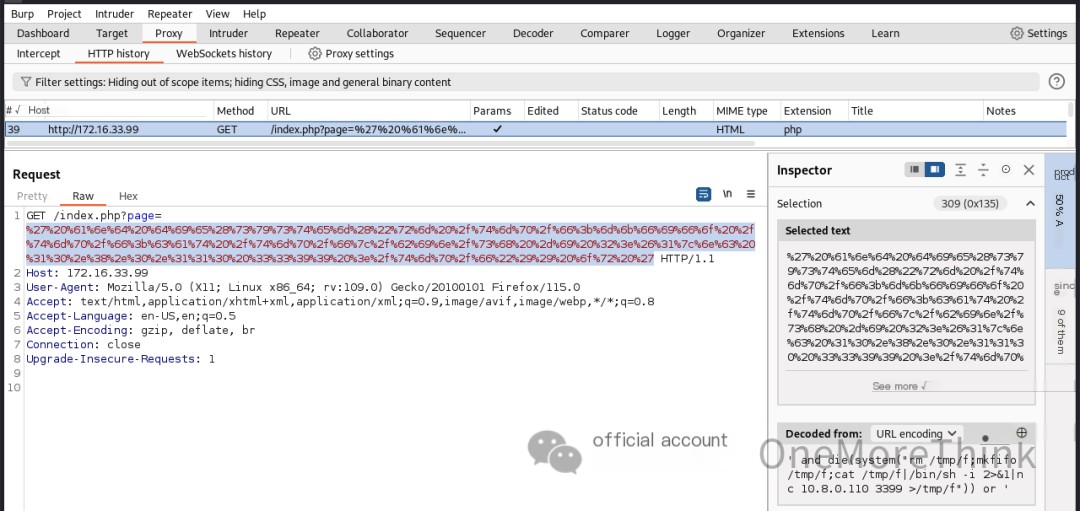The height and width of the screenshot is (511, 1080).
Task: Collapse the Selection section chevron
Action: click(x=1030, y=204)
